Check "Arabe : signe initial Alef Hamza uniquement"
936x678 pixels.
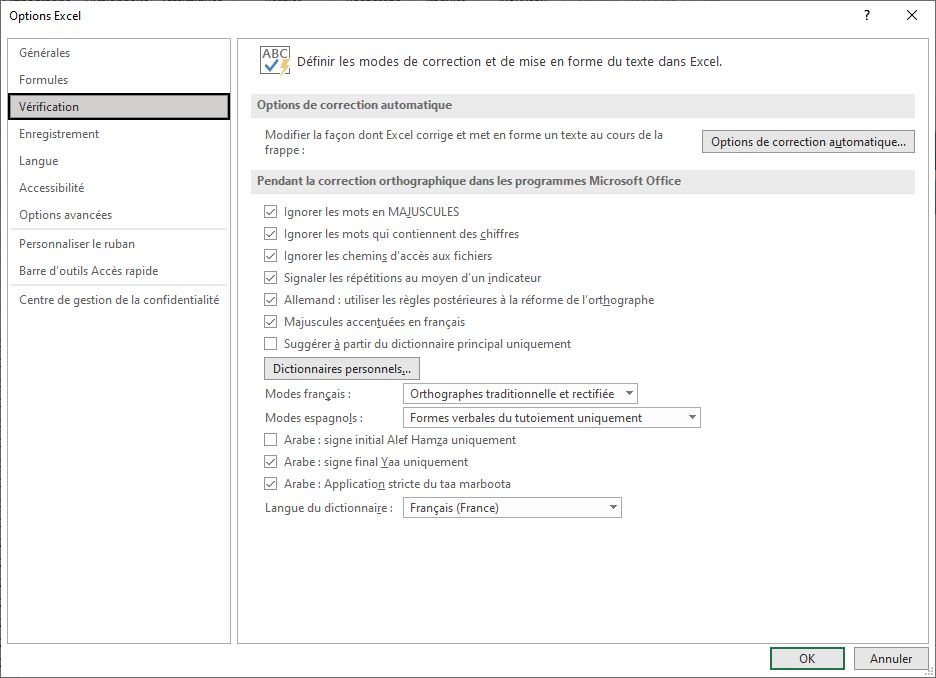(x=271, y=439)
